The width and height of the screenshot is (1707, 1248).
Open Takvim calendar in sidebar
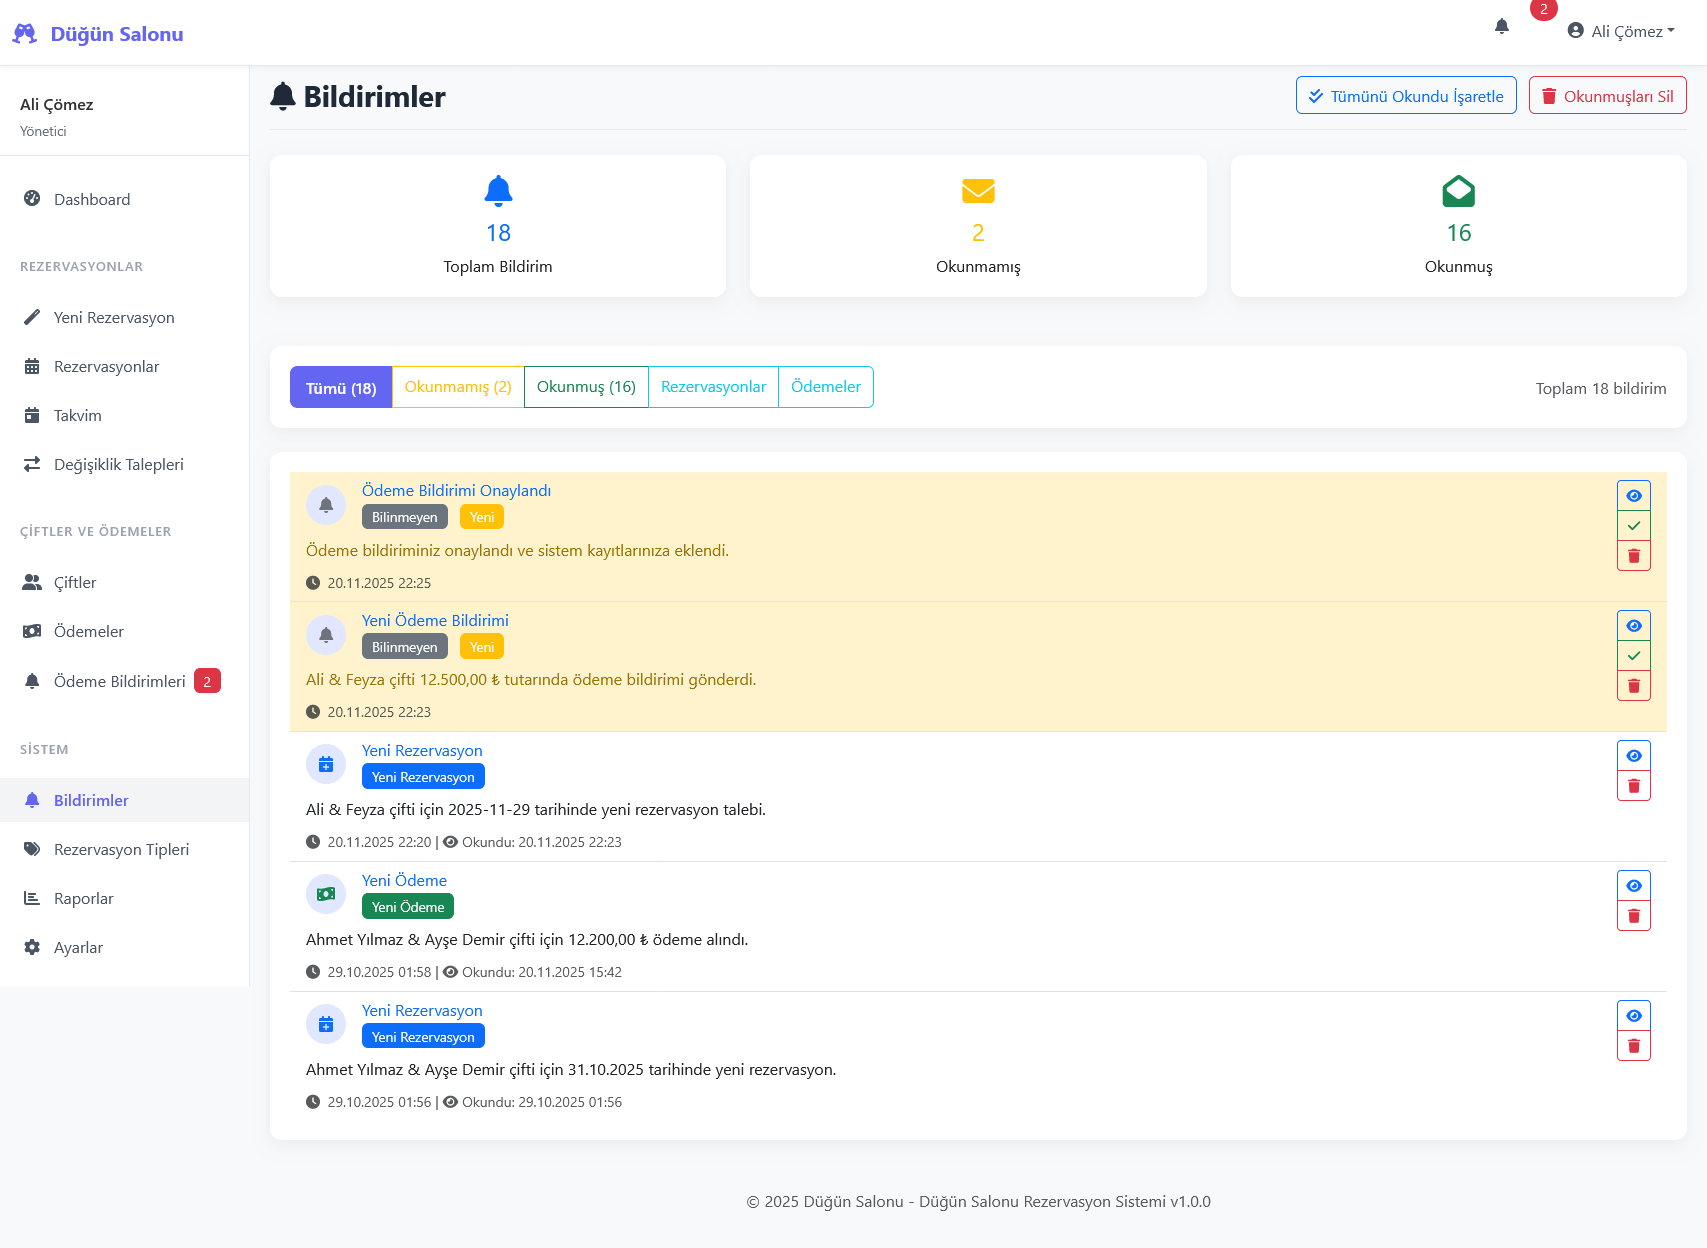pos(78,415)
